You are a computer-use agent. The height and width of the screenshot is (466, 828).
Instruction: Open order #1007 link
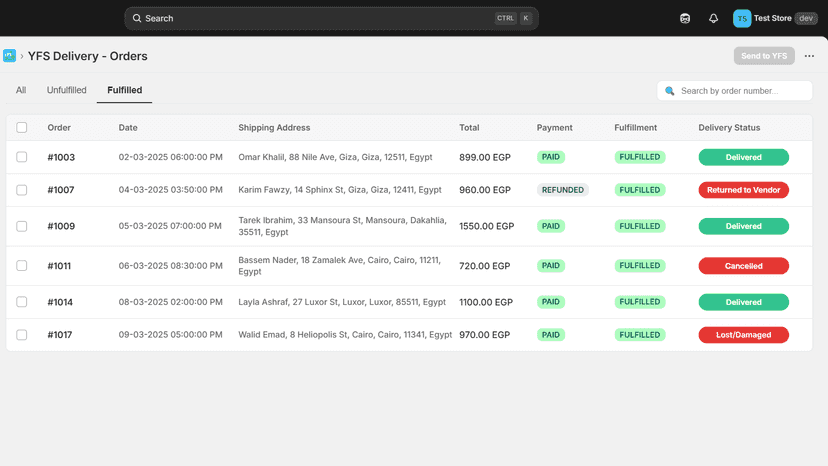point(61,190)
